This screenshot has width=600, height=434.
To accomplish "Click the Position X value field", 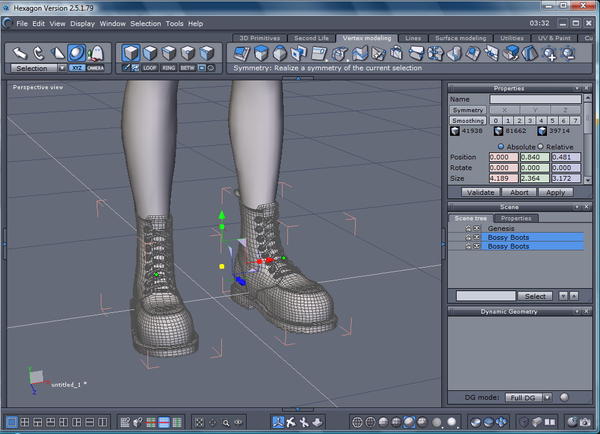I will 503,157.
